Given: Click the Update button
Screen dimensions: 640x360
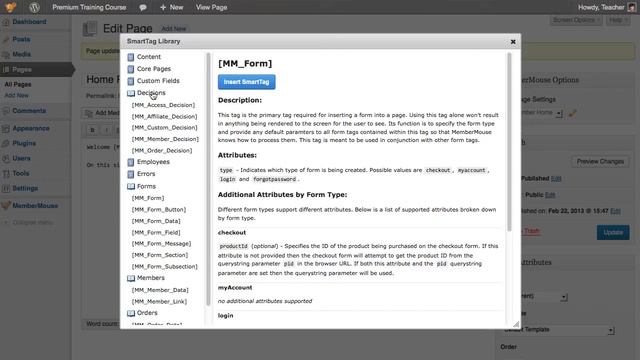Looking at the screenshot, I should pyautogui.click(x=613, y=232).
